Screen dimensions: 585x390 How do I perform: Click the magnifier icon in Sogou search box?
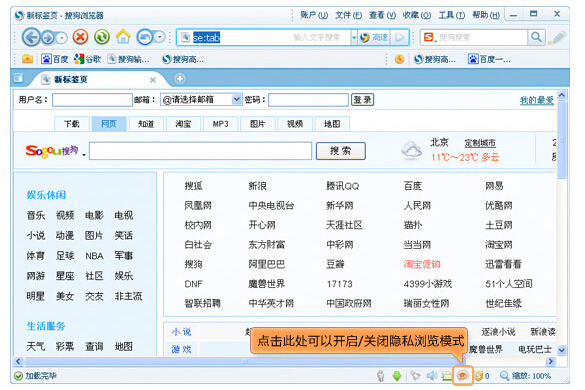click(x=536, y=37)
